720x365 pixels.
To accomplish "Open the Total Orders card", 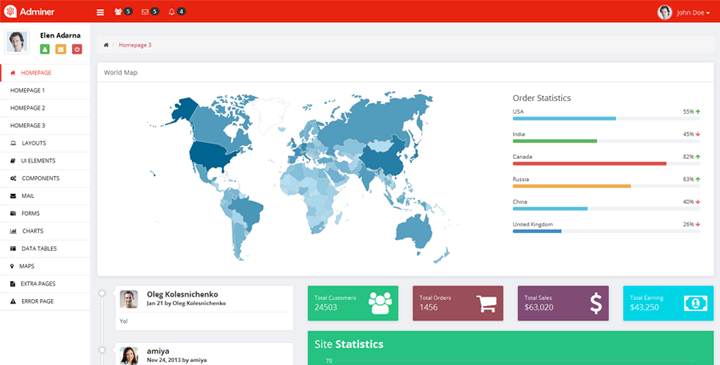I will coord(458,303).
